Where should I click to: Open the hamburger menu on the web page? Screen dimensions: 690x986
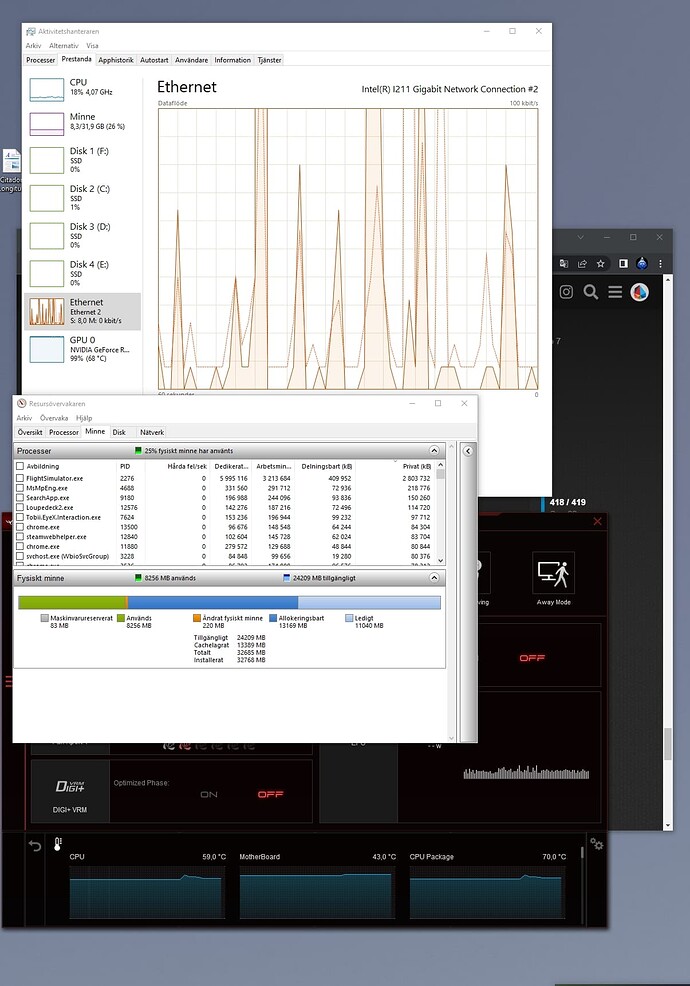(615, 292)
